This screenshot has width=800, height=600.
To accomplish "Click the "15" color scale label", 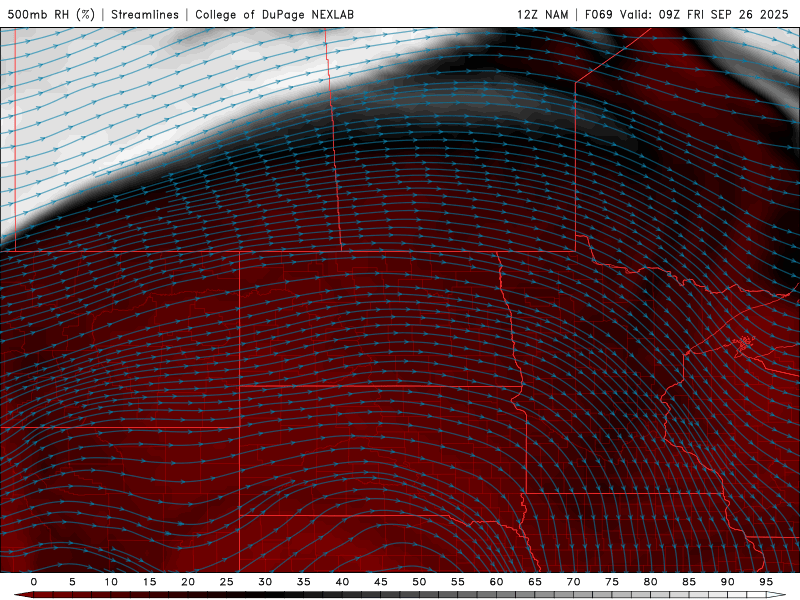I will point(149,582).
